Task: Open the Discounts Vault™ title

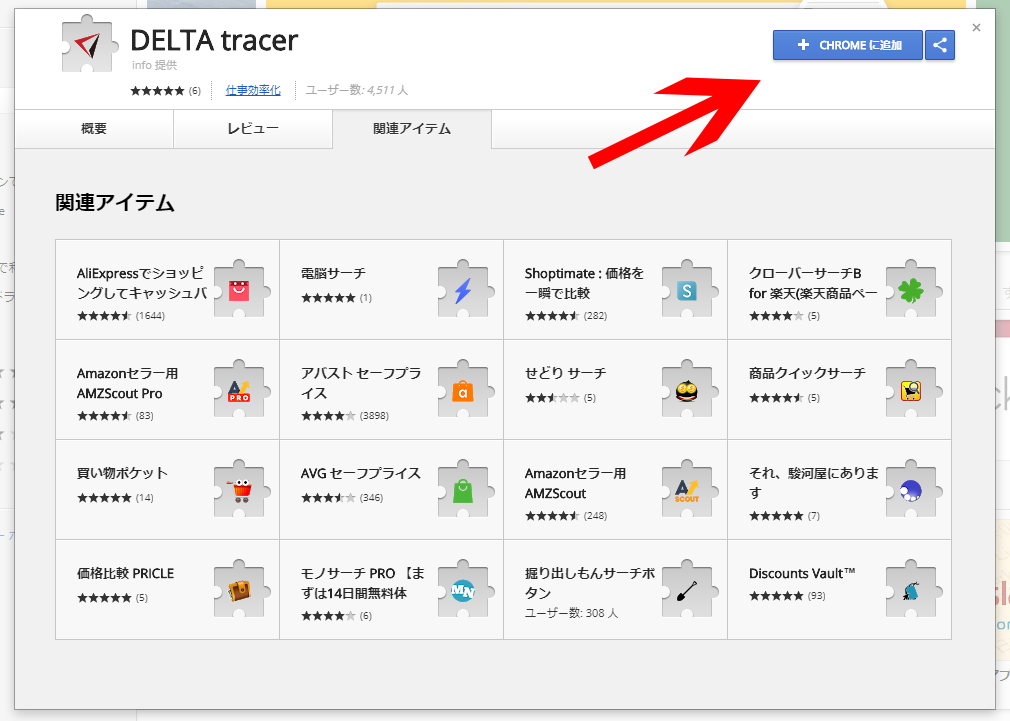Action: 802,573
